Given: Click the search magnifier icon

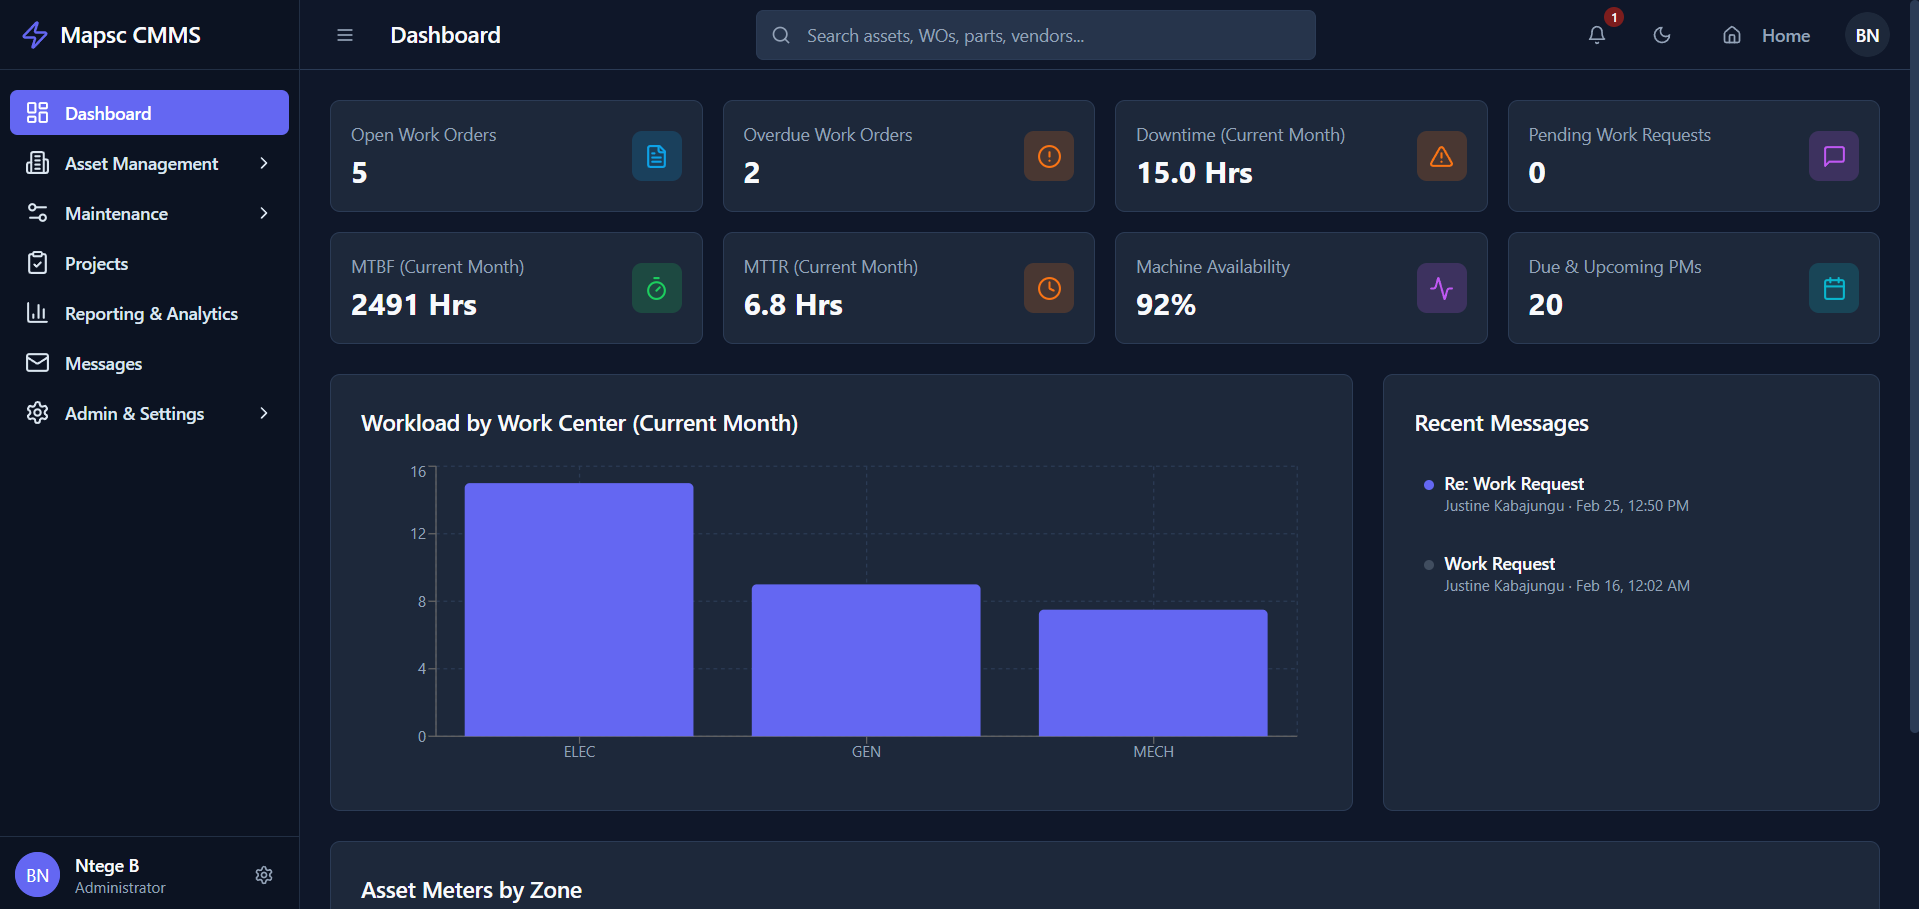Looking at the screenshot, I should pyautogui.click(x=781, y=35).
